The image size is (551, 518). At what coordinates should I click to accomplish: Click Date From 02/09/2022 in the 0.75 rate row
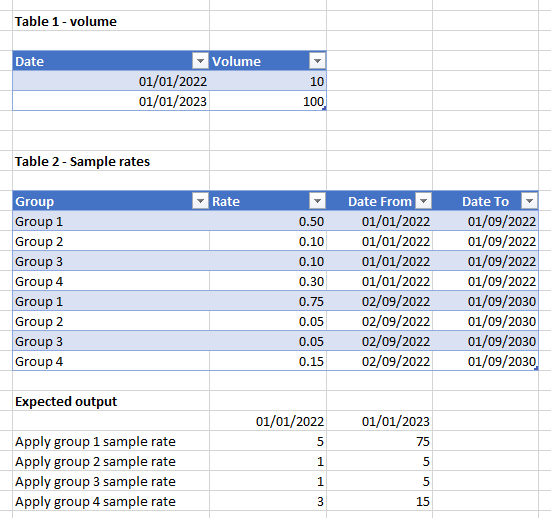(380, 302)
